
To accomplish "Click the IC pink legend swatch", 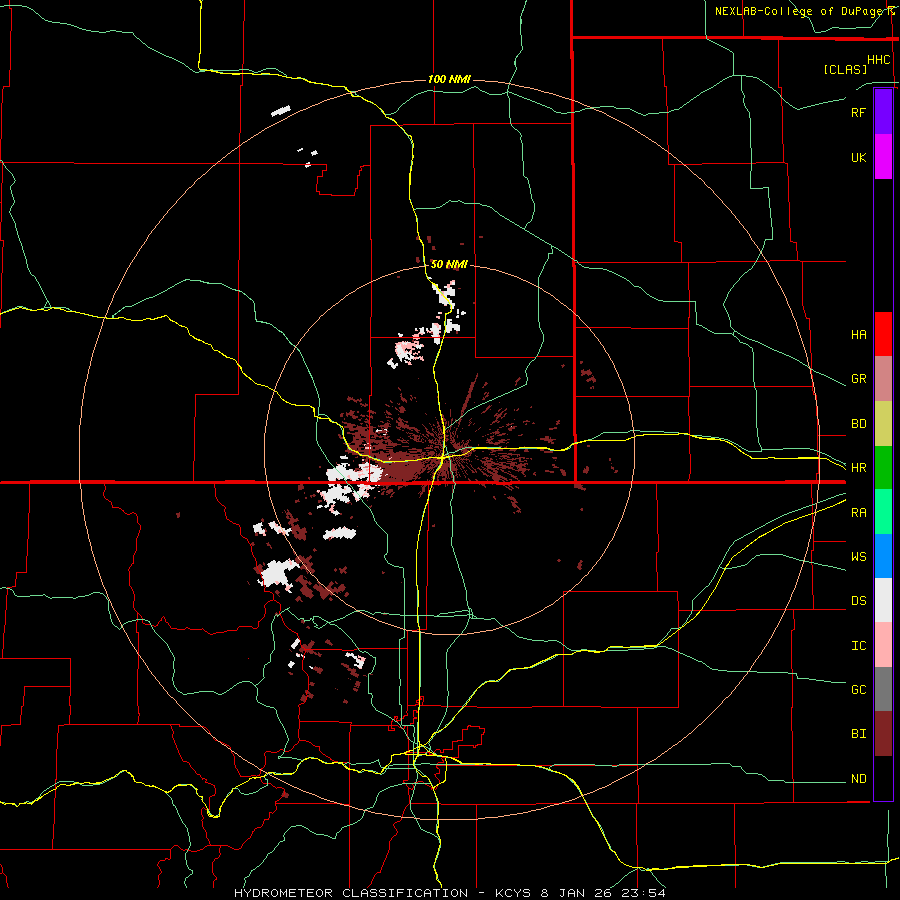I will coord(883,645).
